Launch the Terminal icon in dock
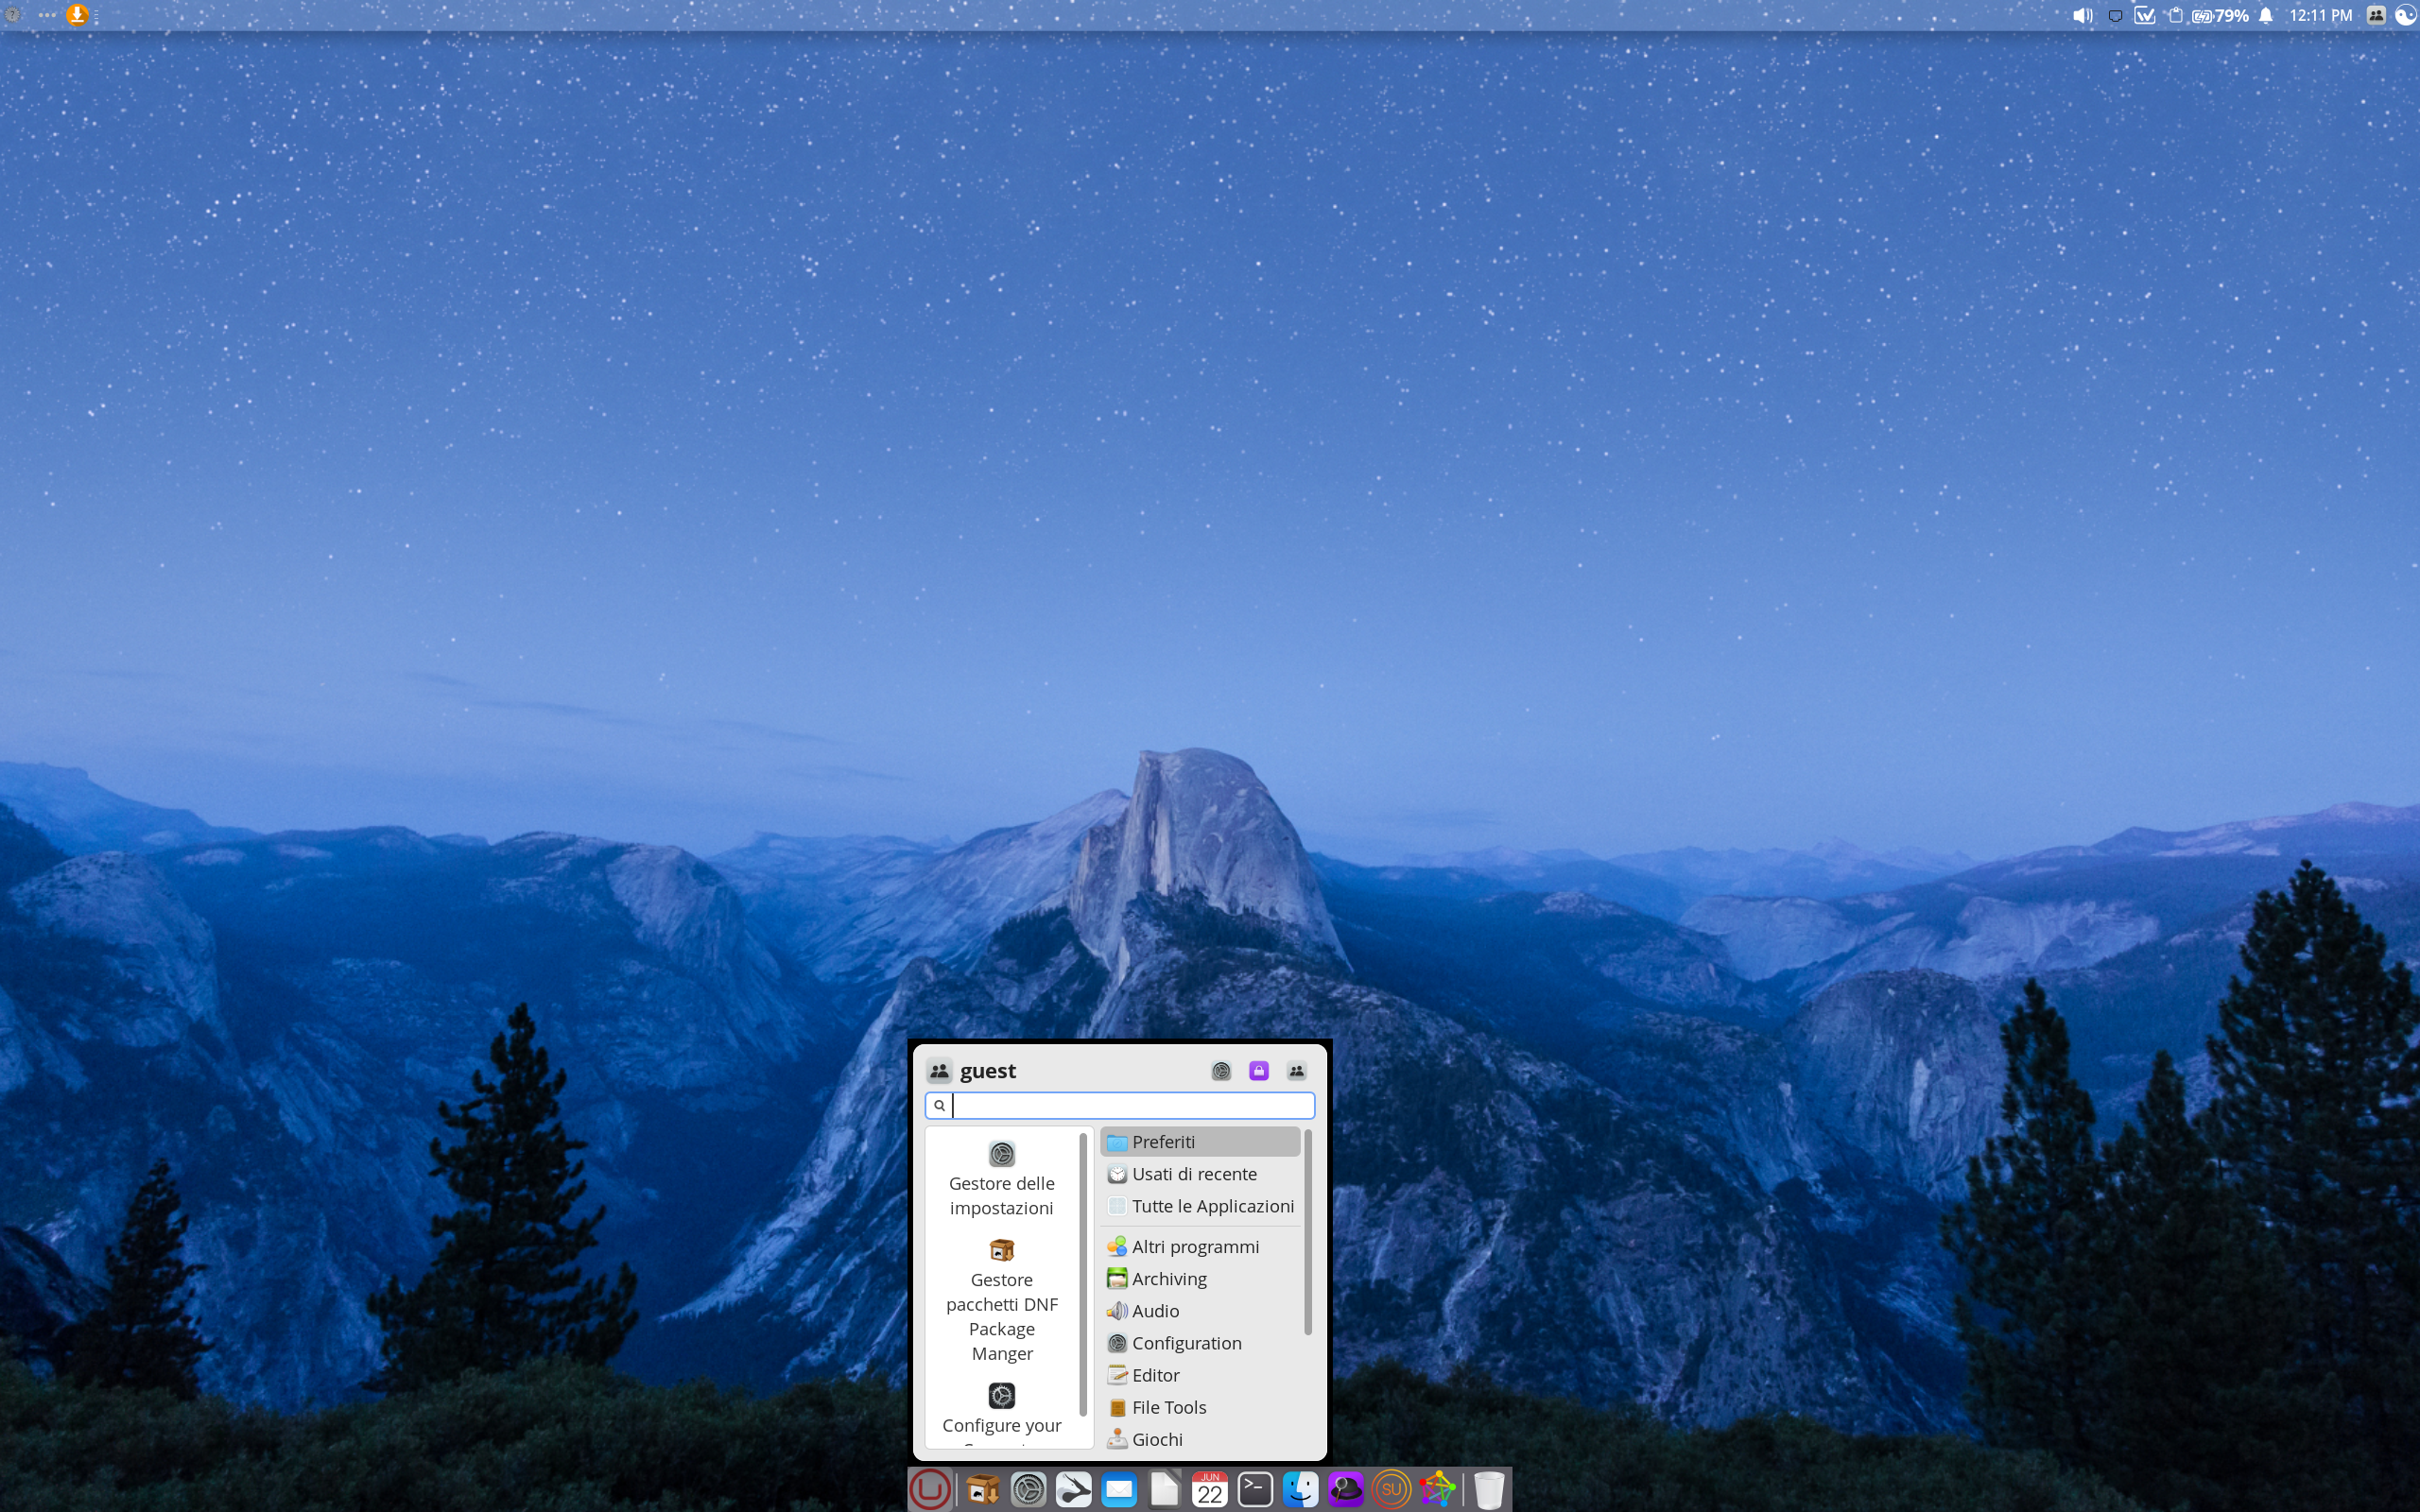This screenshot has width=2420, height=1512. [x=1255, y=1490]
